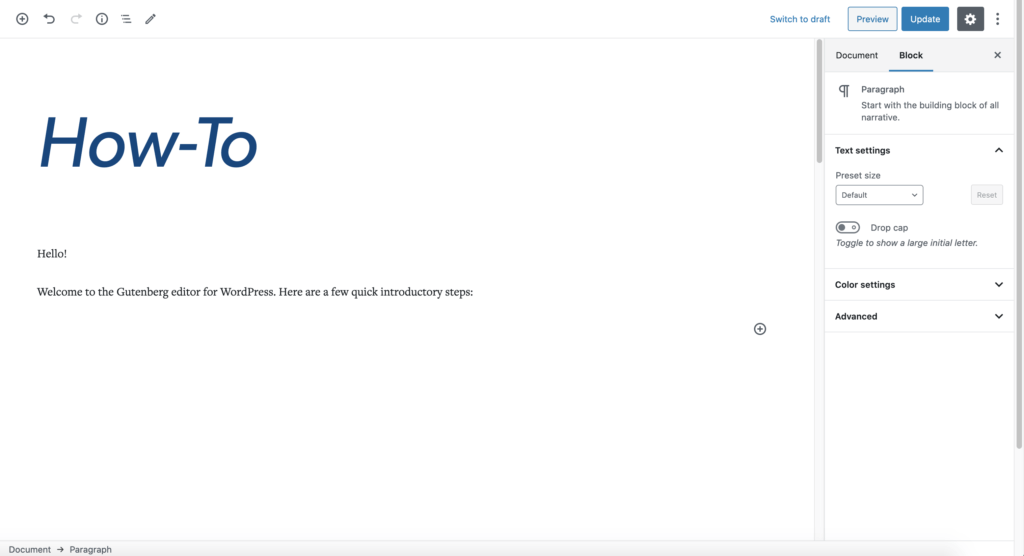Click the Preview button
The height and width of the screenshot is (556, 1024).
pos(872,19)
